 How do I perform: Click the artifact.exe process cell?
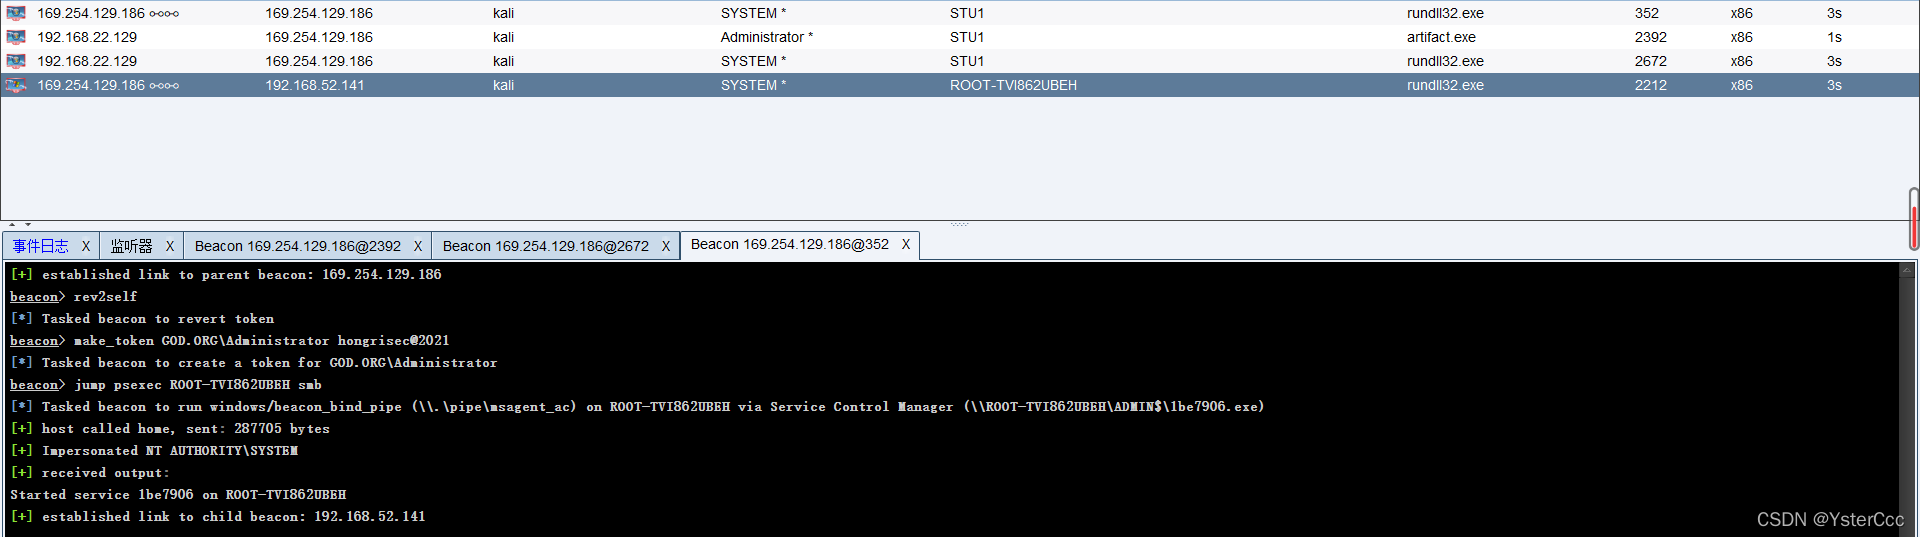pos(1441,37)
